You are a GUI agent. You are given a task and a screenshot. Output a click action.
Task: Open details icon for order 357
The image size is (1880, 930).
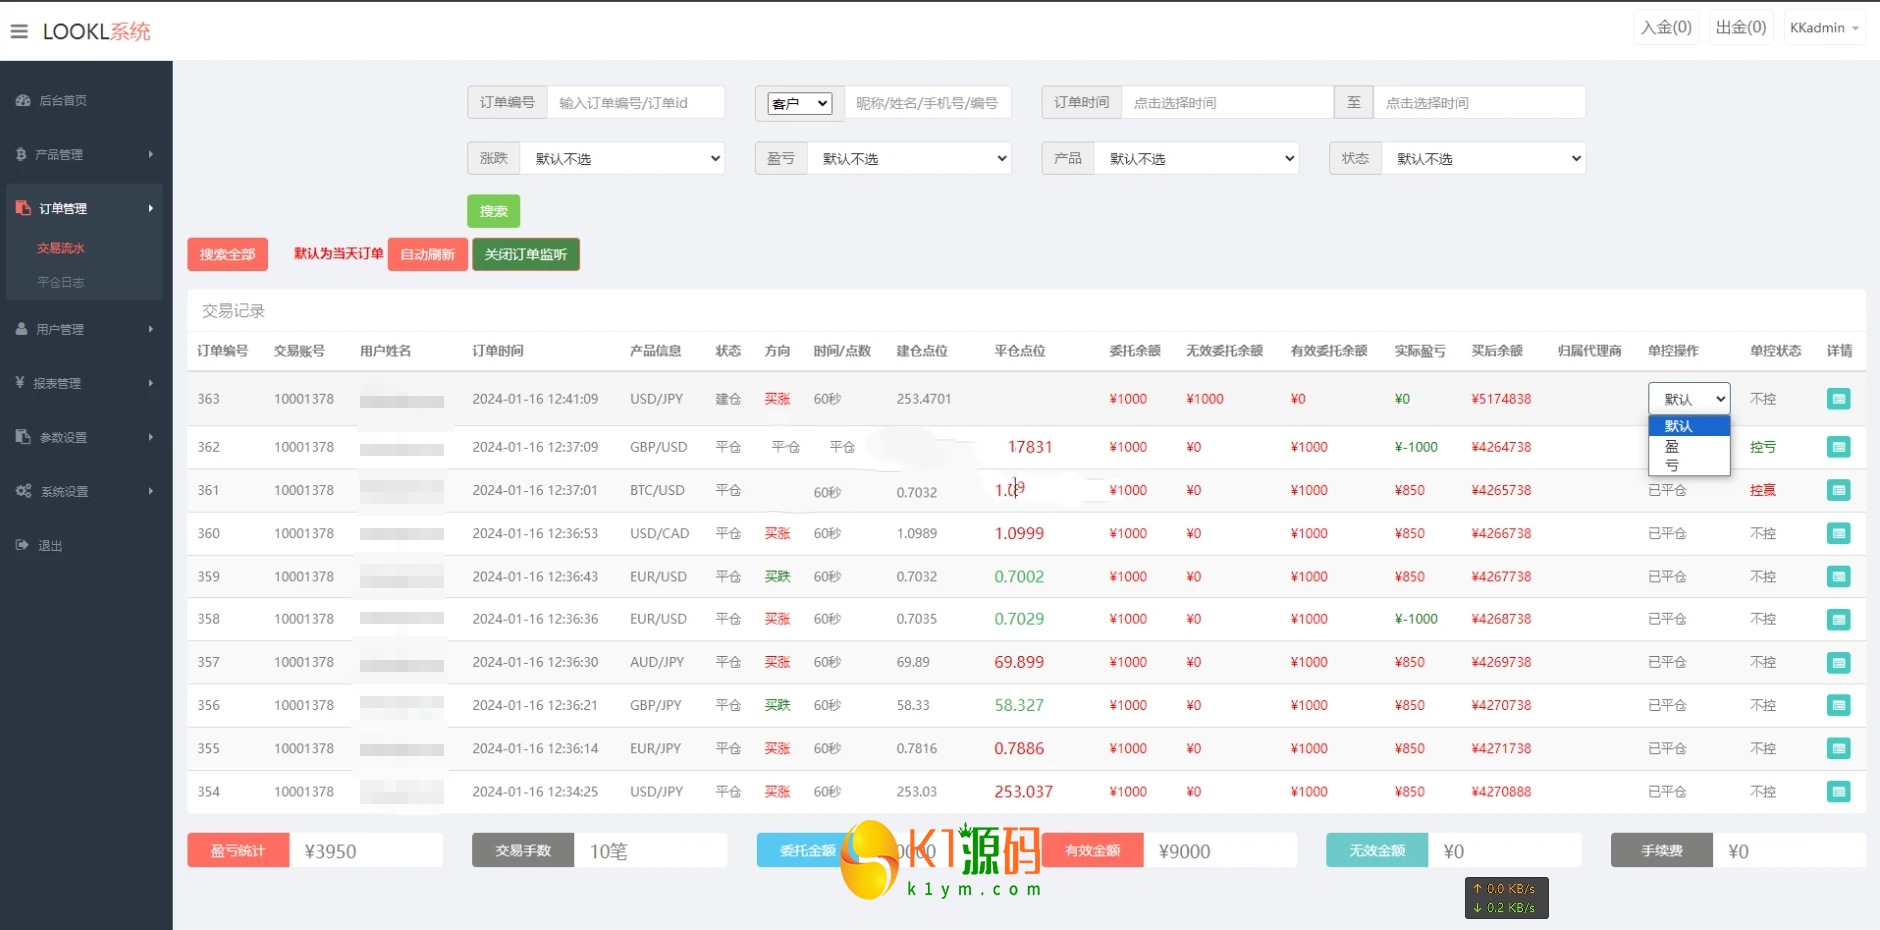(1838, 663)
